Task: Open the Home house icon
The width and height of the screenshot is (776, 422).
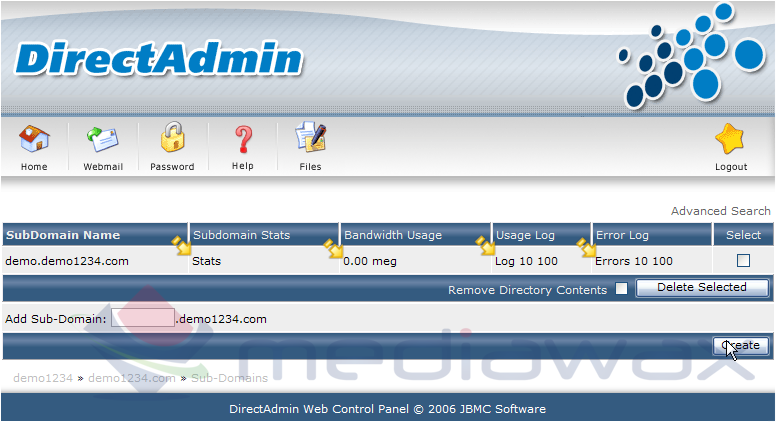Action: coord(34,139)
